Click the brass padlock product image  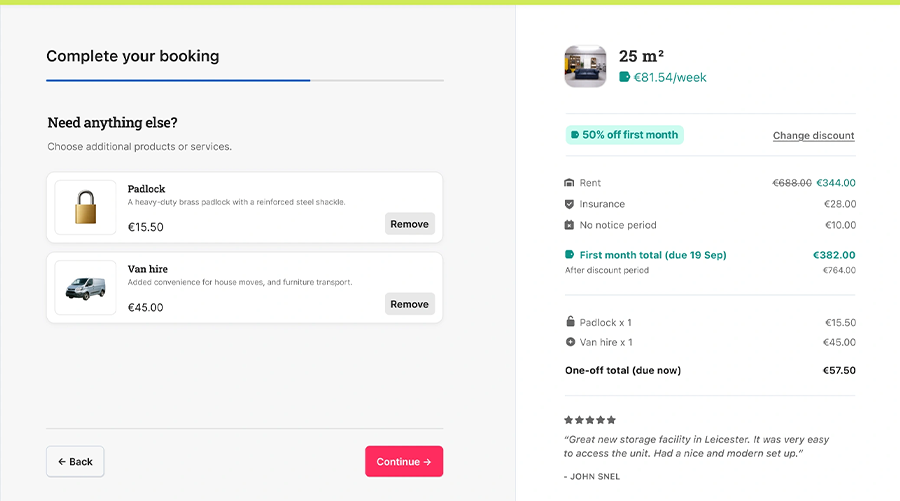(85, 207)
